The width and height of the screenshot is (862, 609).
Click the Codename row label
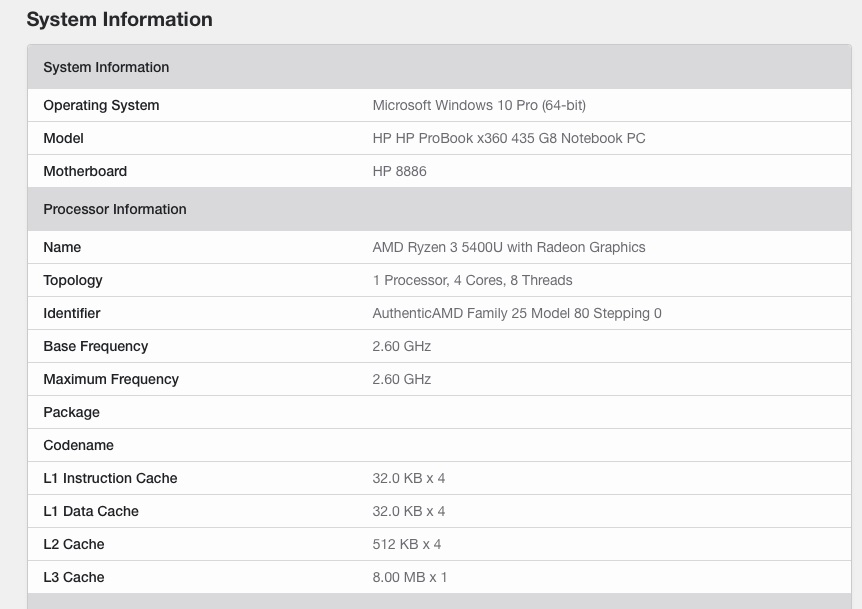coord(78,445)
